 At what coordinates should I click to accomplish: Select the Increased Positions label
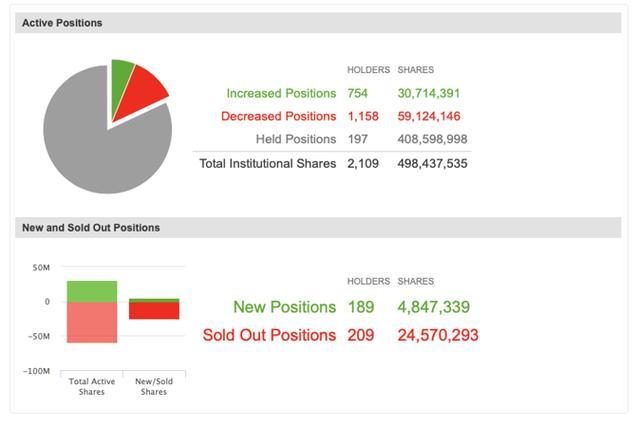pos(281,93)
